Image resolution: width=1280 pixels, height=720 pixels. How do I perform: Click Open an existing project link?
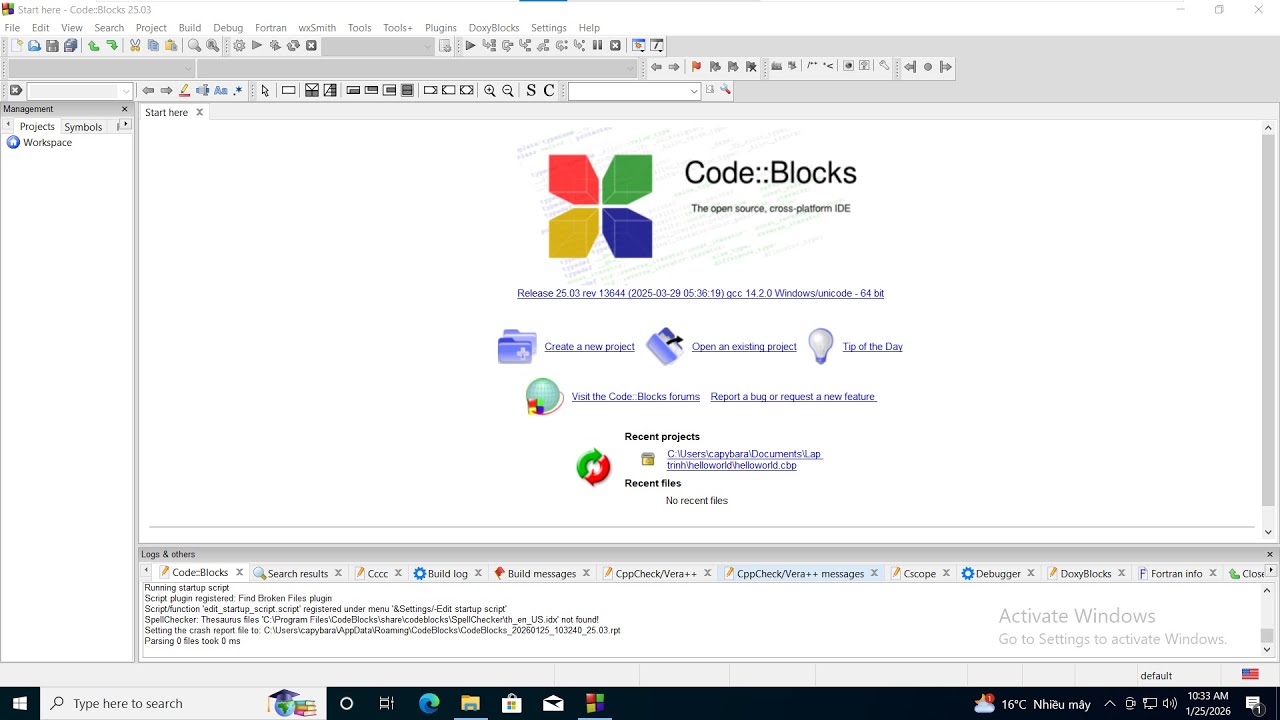744,347
